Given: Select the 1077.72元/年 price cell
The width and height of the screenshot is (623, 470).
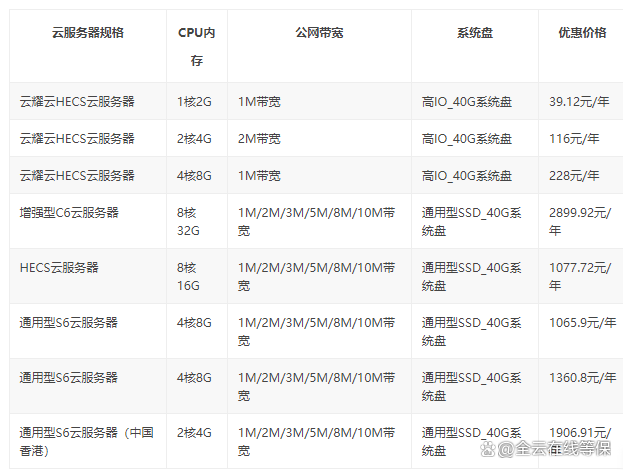Looking at the screenshot, I should coord(580,276).
